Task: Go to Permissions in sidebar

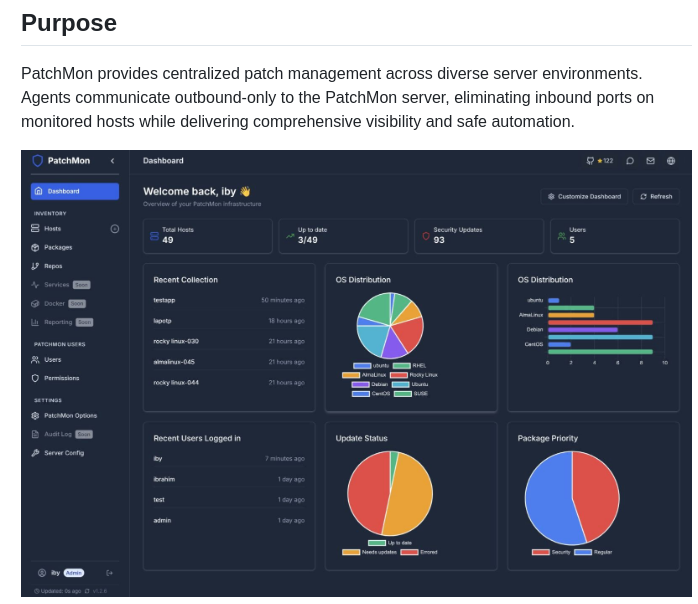Action: point(60,378)
